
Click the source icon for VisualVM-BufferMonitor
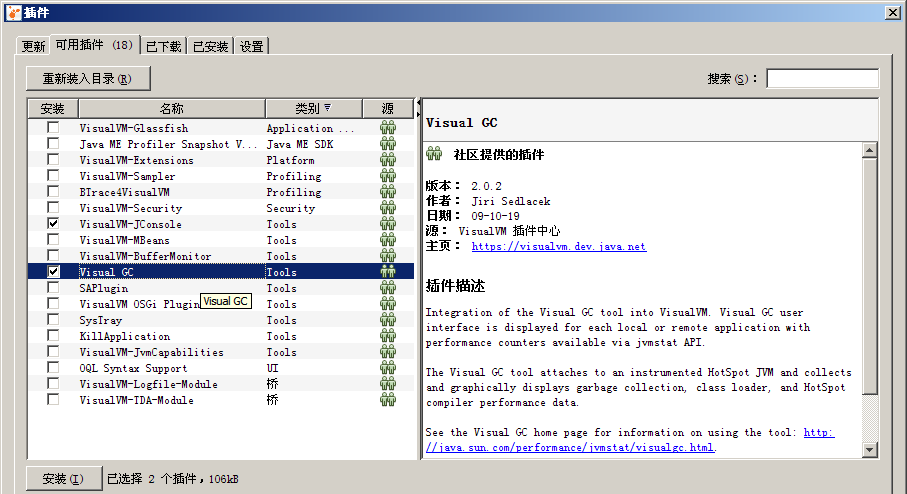388,256
